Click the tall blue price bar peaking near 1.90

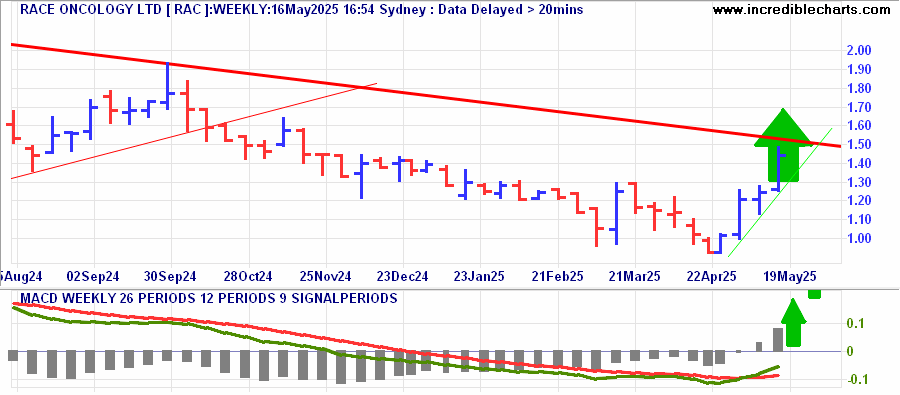pyautogui.click(x=168, y=86)
